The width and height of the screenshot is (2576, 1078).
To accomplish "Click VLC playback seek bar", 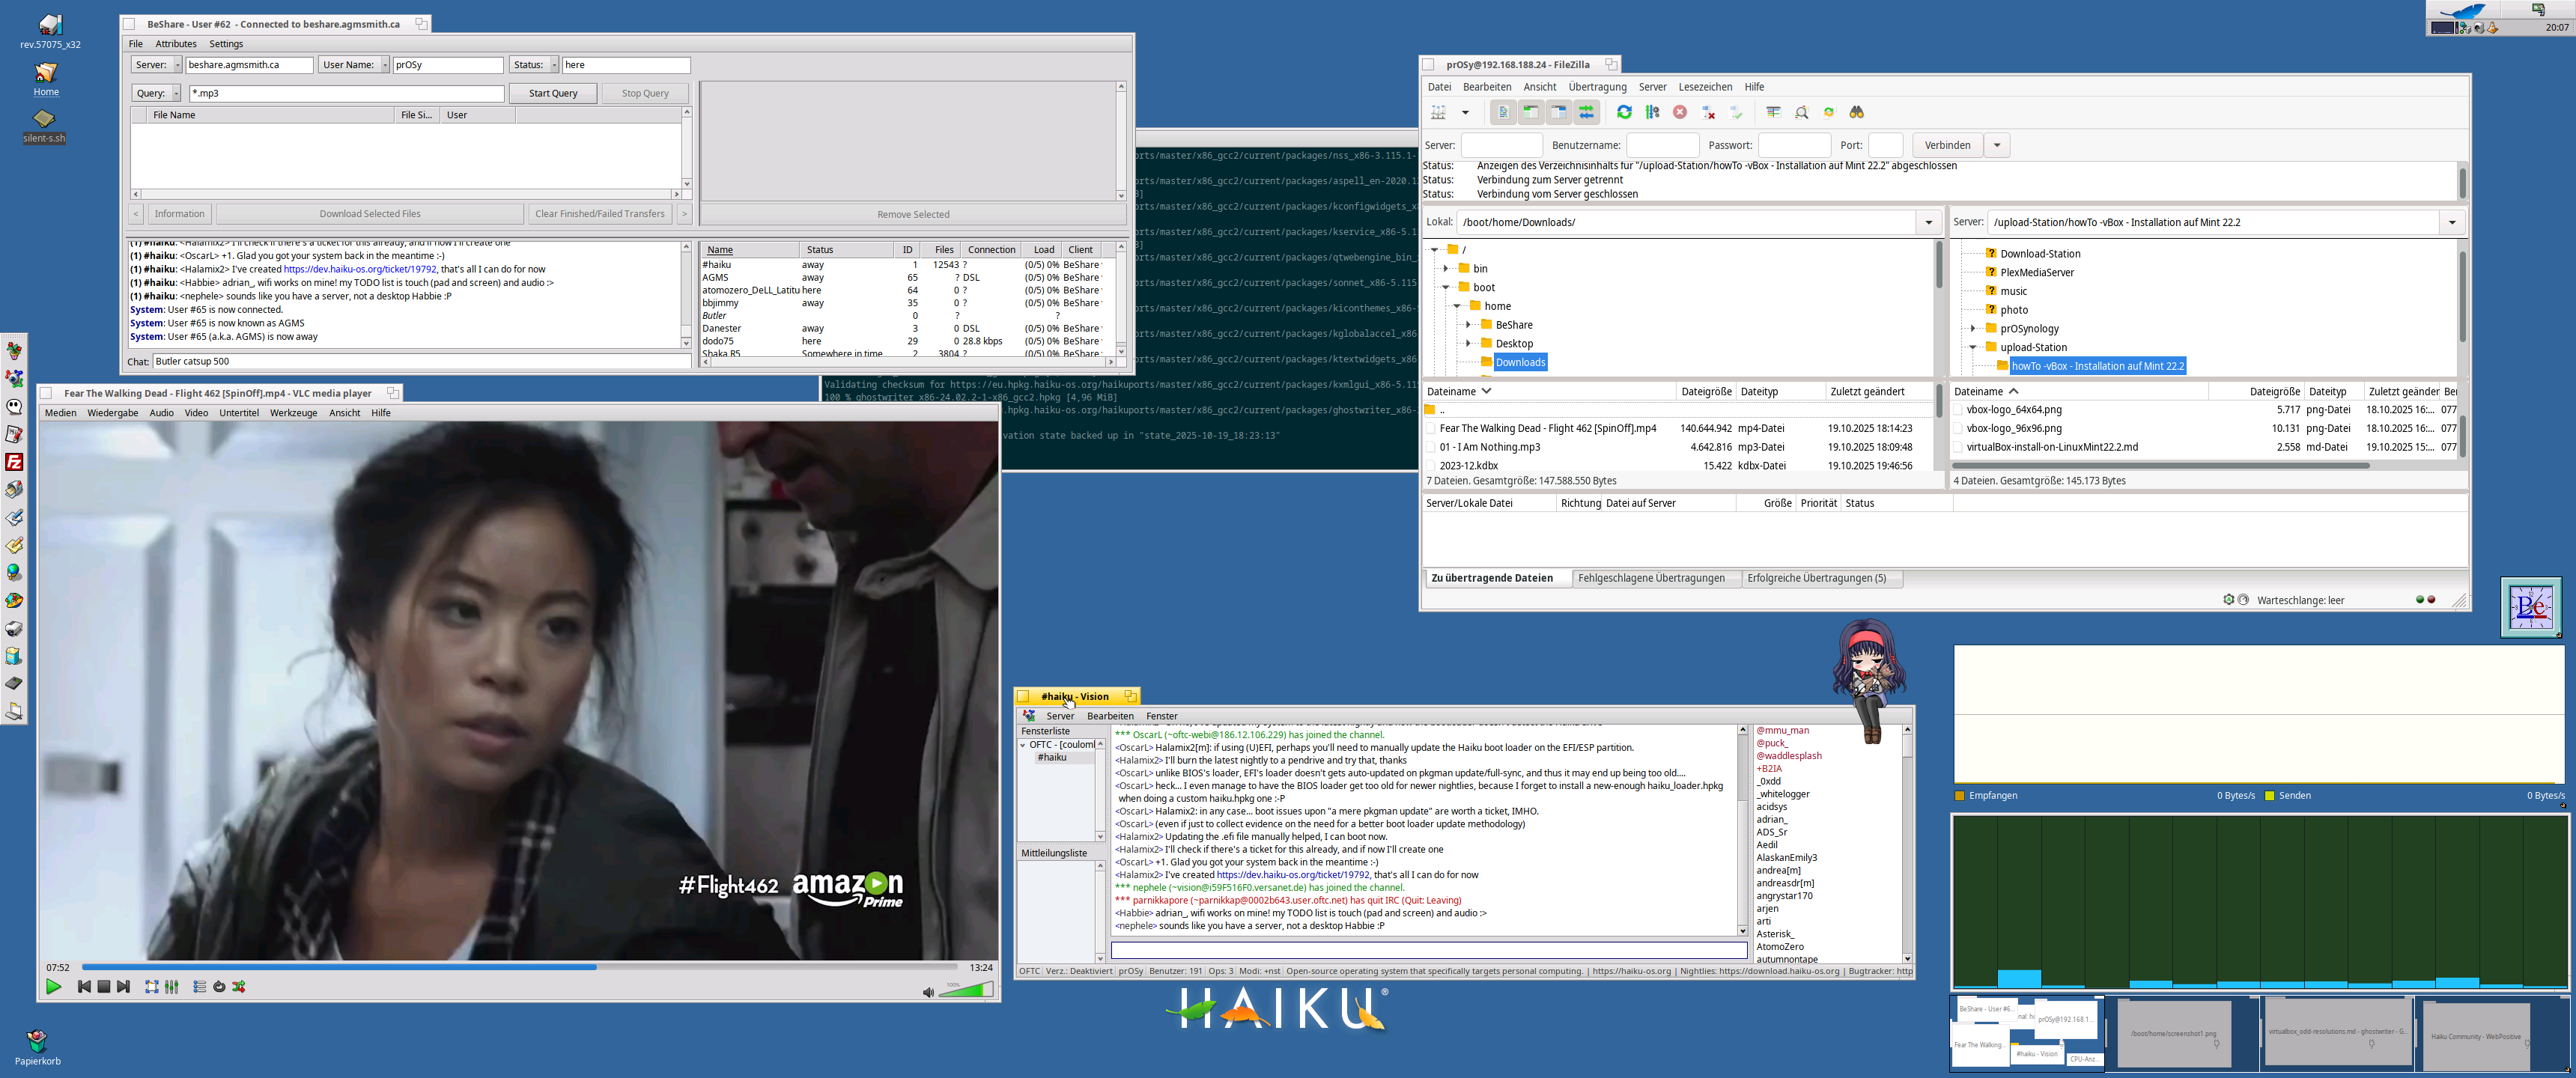I will pos(520,967).
